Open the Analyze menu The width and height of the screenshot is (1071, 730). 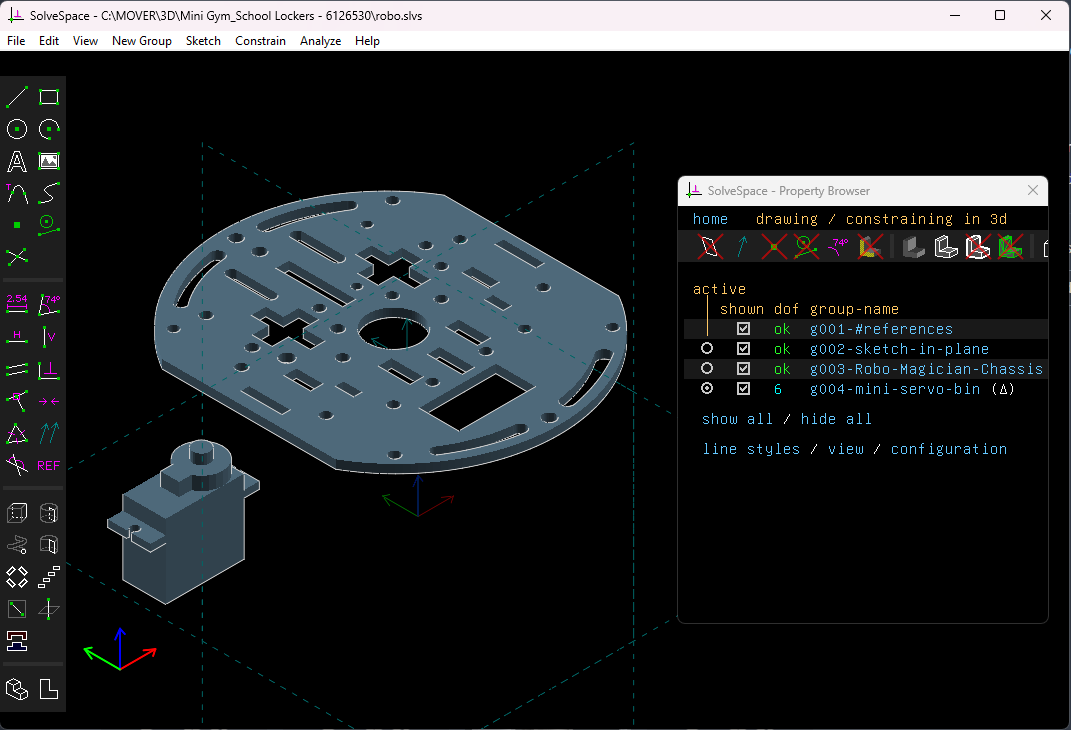click(320, 41)
